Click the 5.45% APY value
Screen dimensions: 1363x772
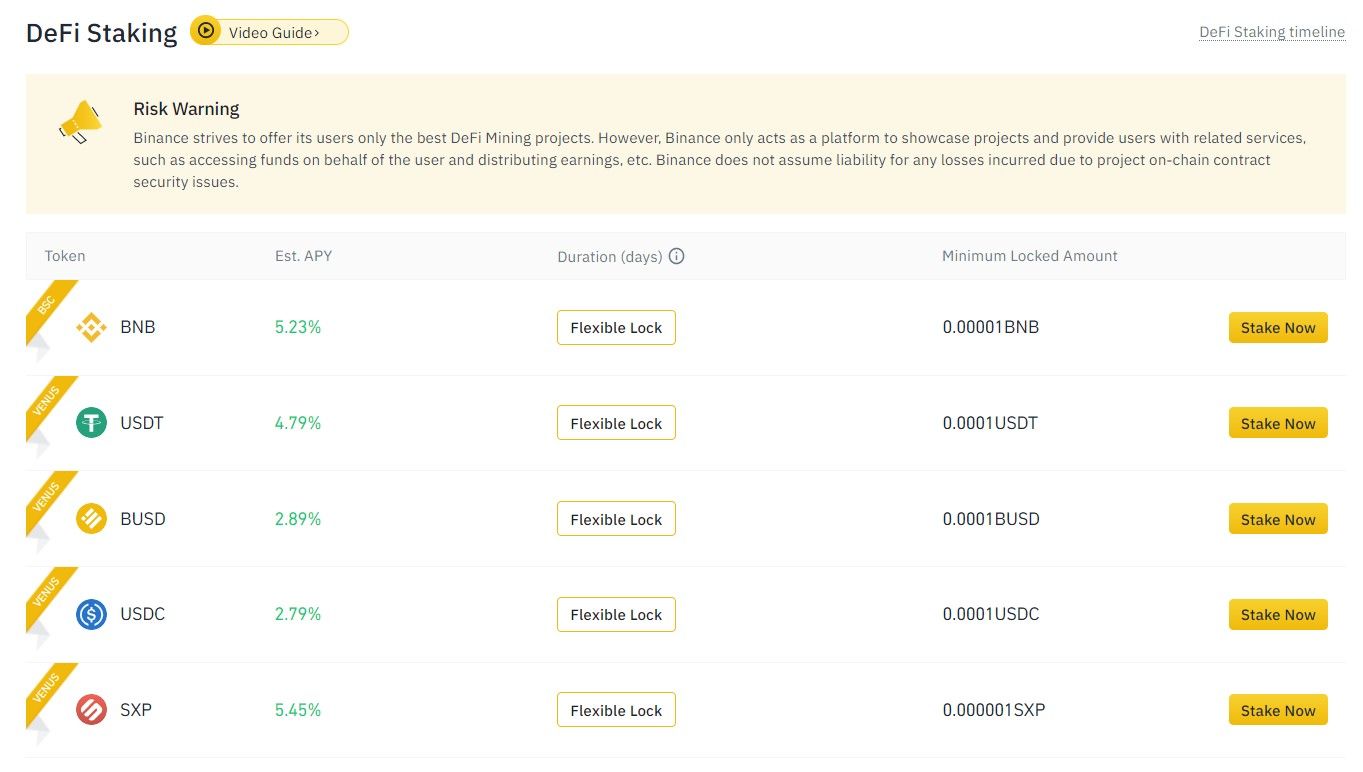[x=298, y=710]
